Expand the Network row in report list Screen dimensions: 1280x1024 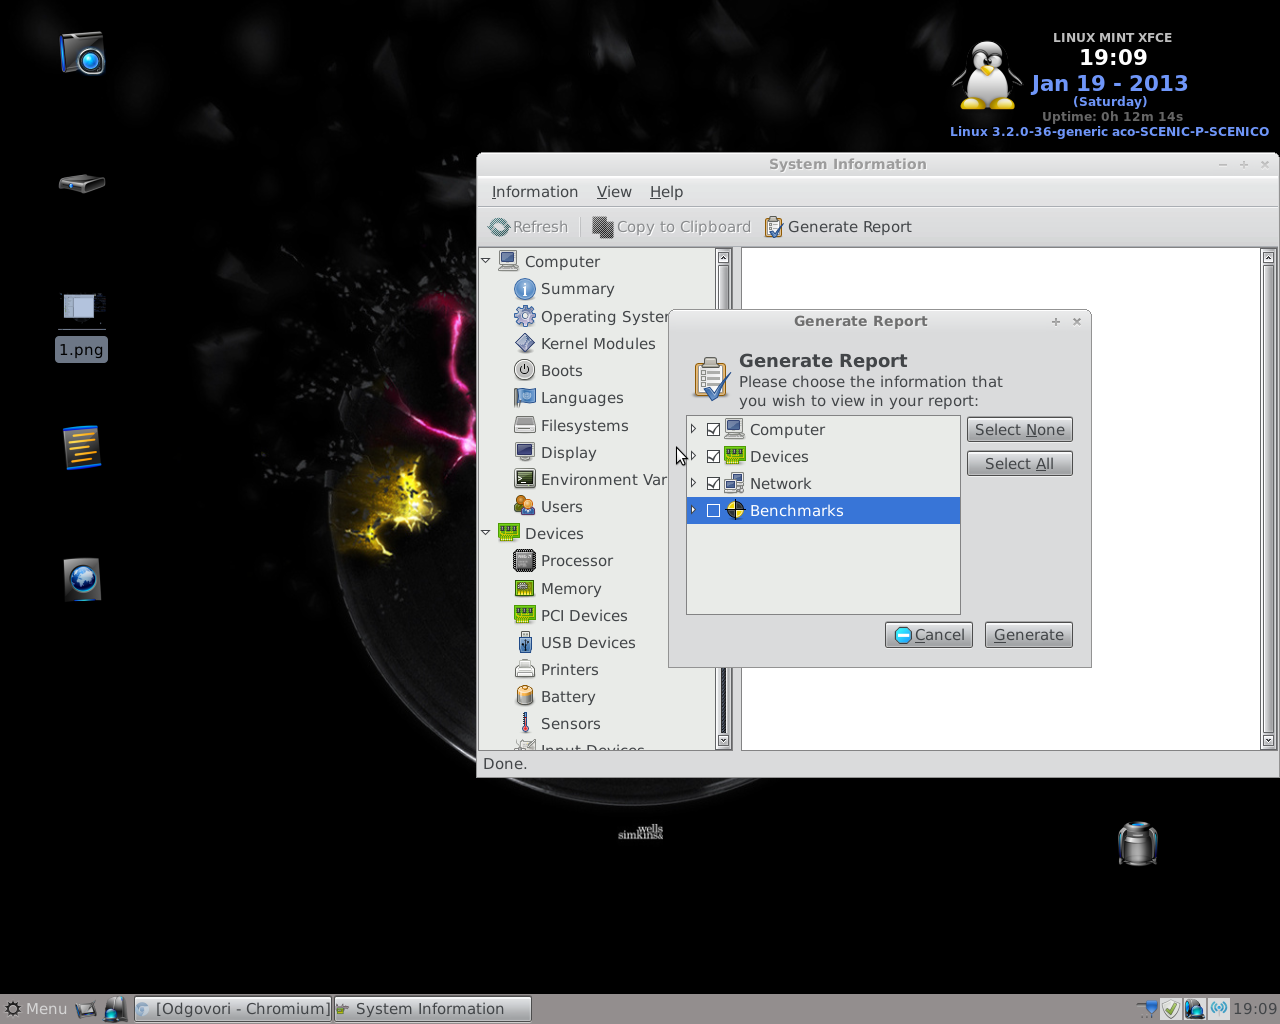(x=693, y=483)
